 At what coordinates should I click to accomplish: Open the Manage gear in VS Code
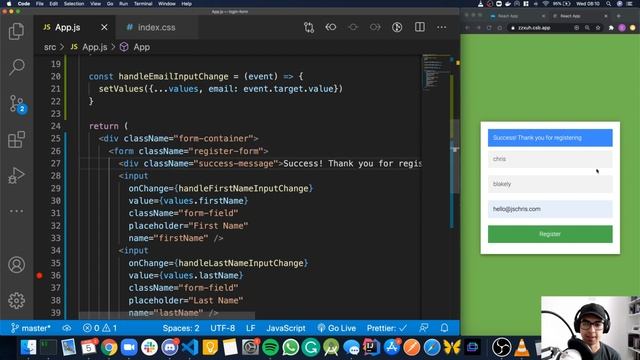[x=16, y=300]
